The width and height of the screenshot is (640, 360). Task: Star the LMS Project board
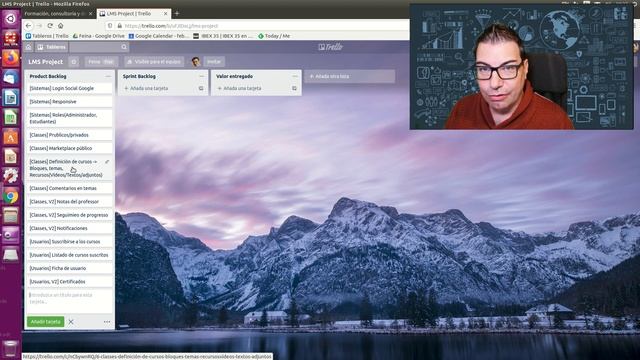coord(74,62)
